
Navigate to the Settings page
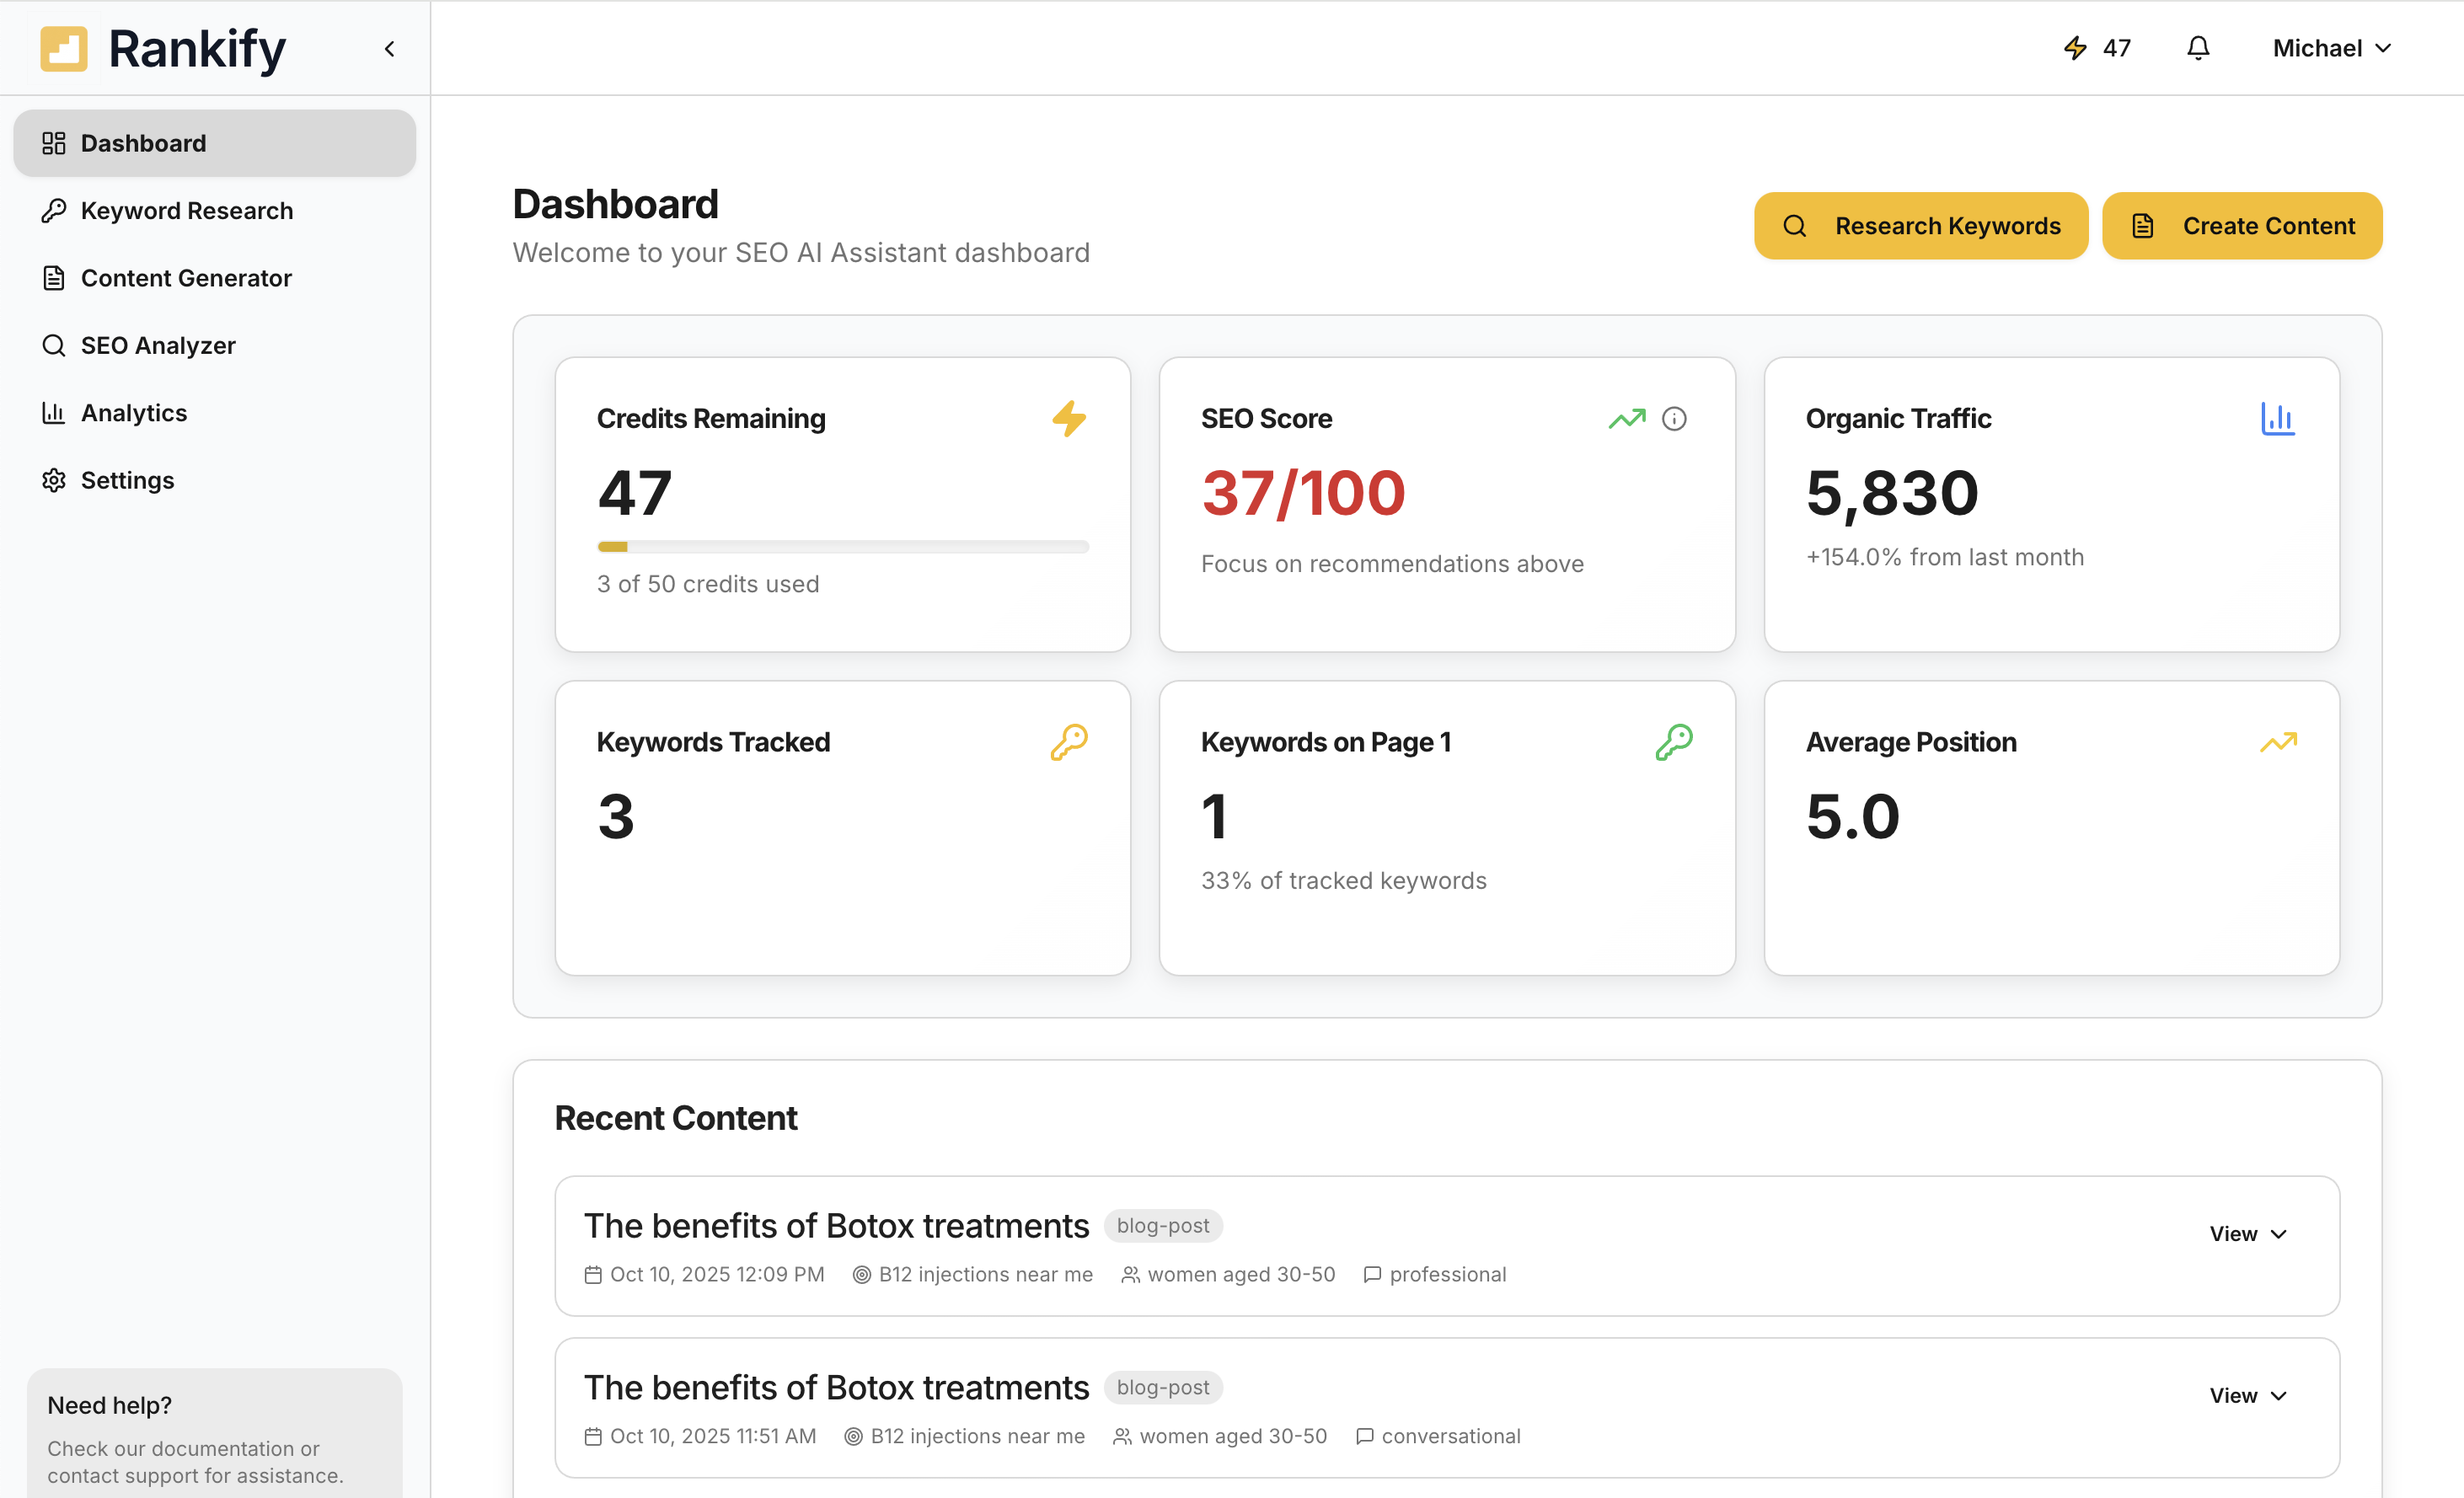pyautogui.click(x=127, y=480)
